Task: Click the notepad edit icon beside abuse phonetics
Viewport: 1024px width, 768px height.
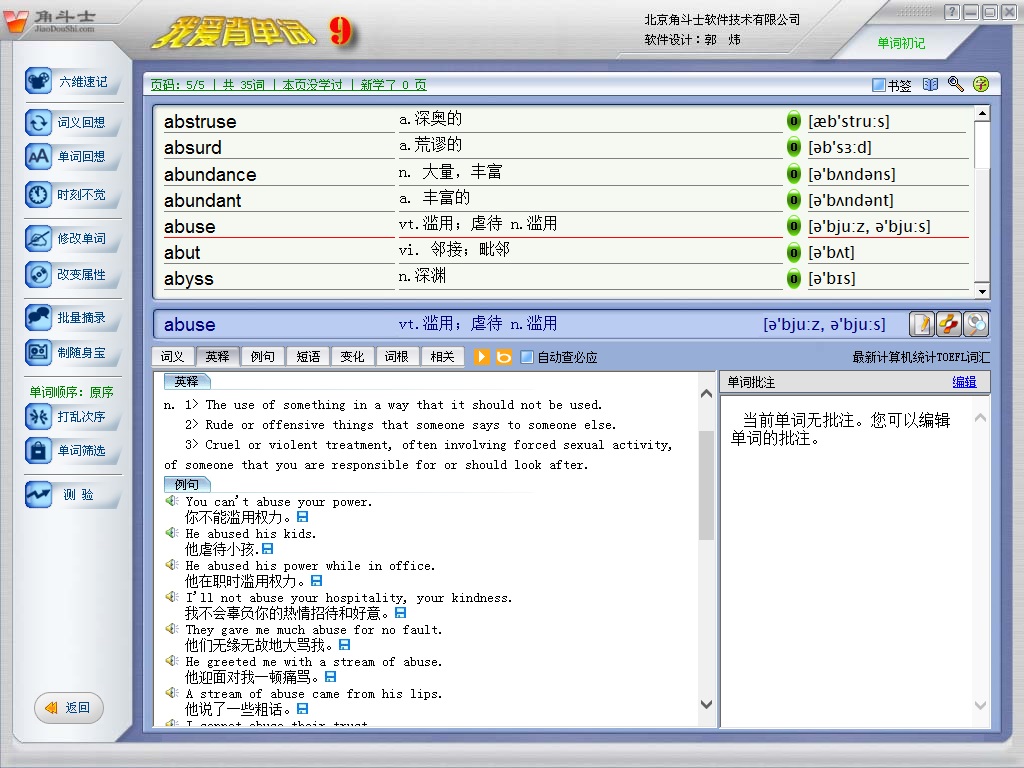Action: click(x=921, y=324)
